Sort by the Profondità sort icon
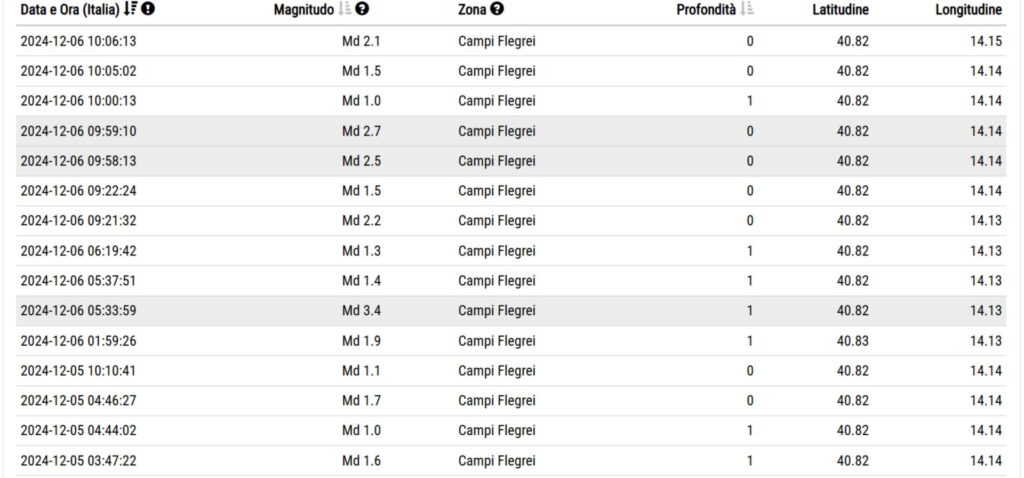This screenshot has width=1024, height=478. tap(748, 9)
